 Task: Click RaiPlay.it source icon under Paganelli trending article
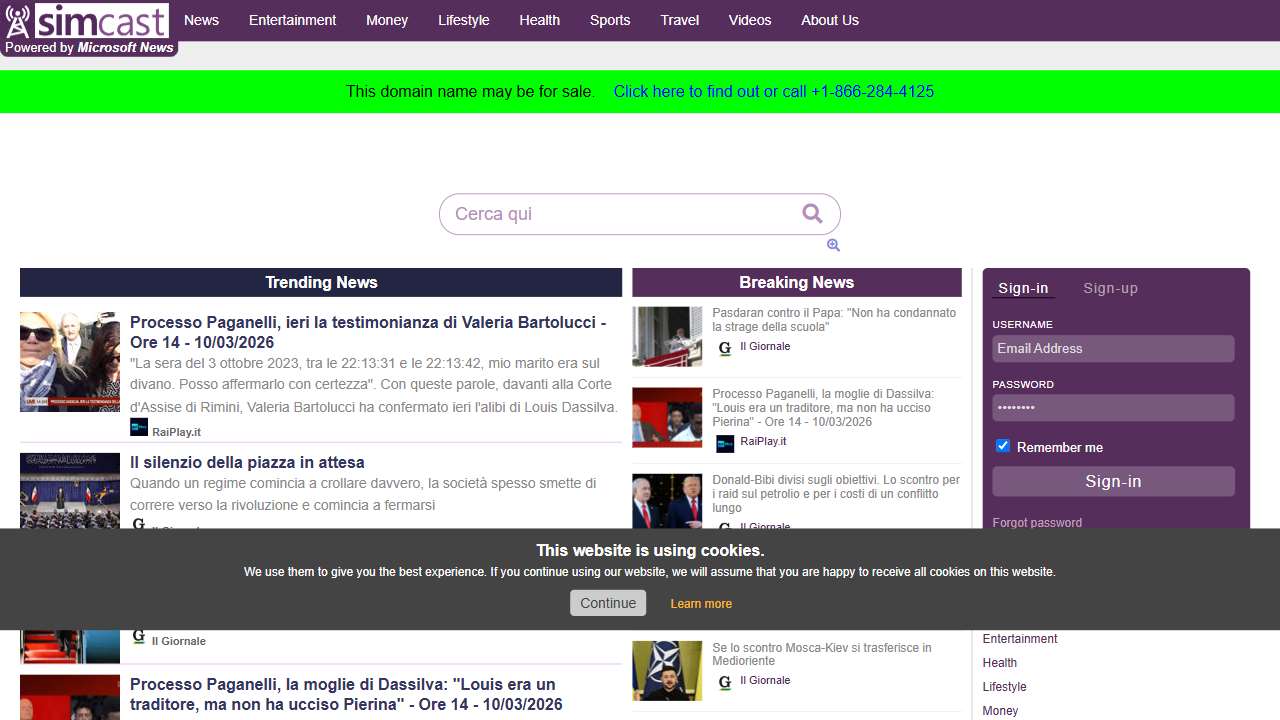139,428
